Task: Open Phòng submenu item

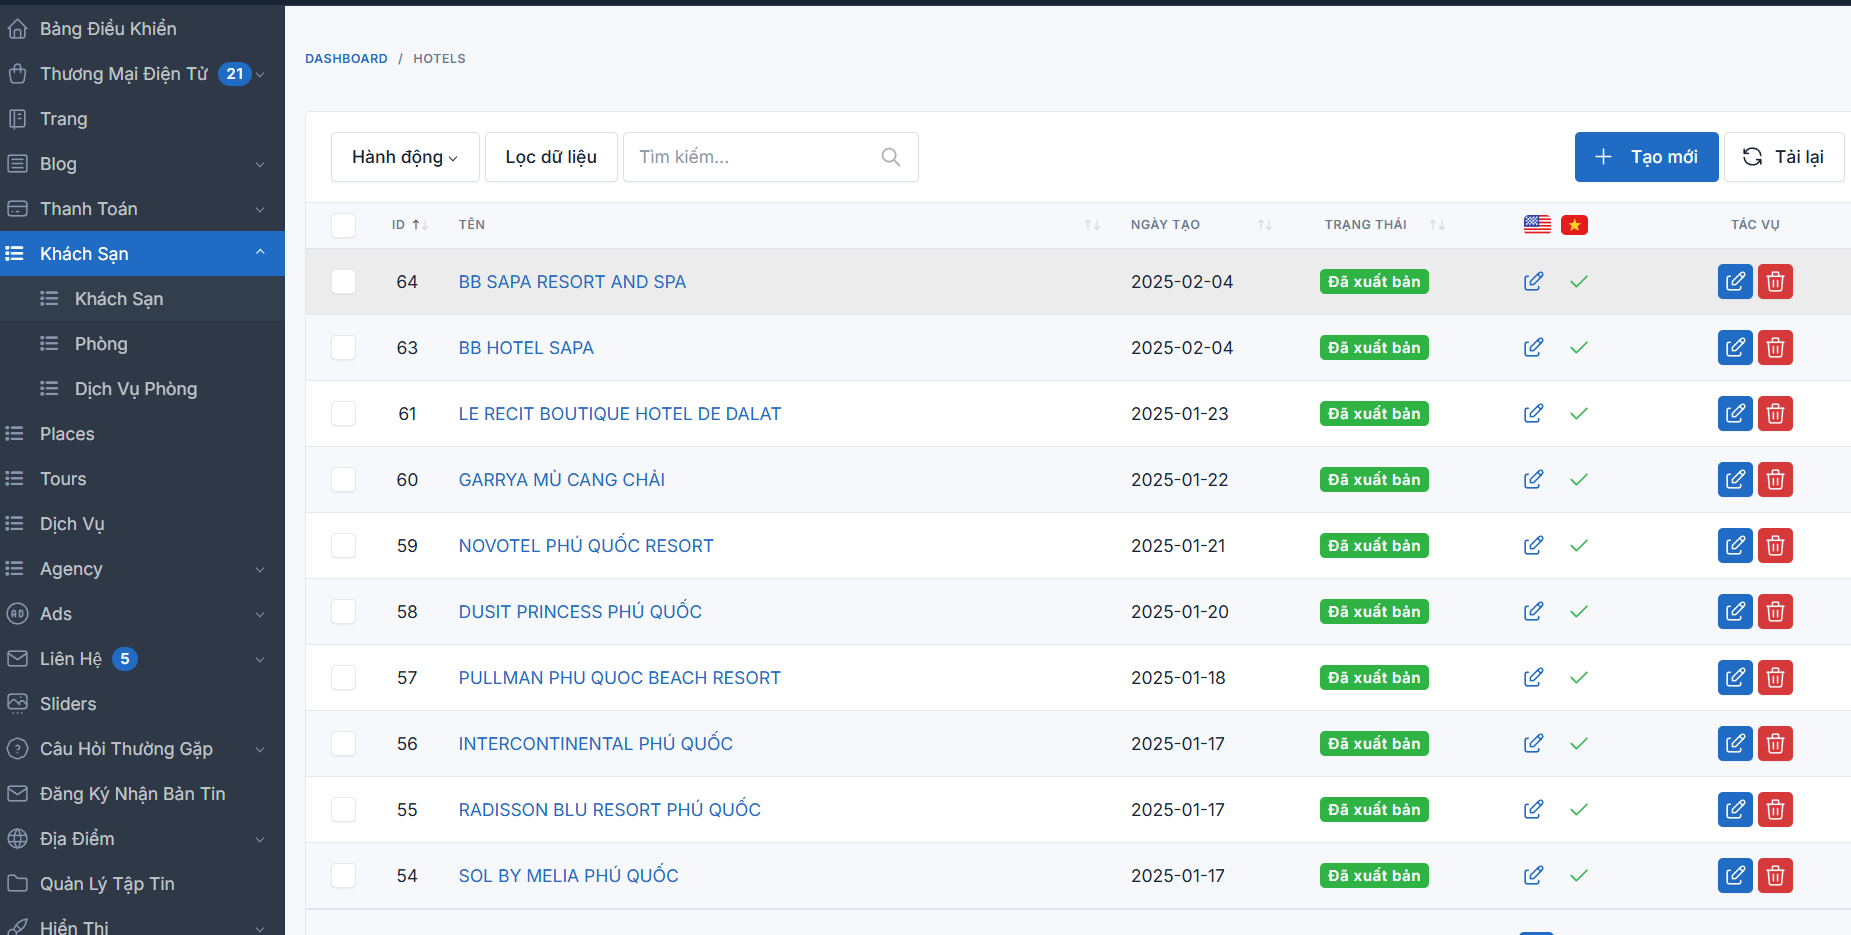Action: coord(142,344)
